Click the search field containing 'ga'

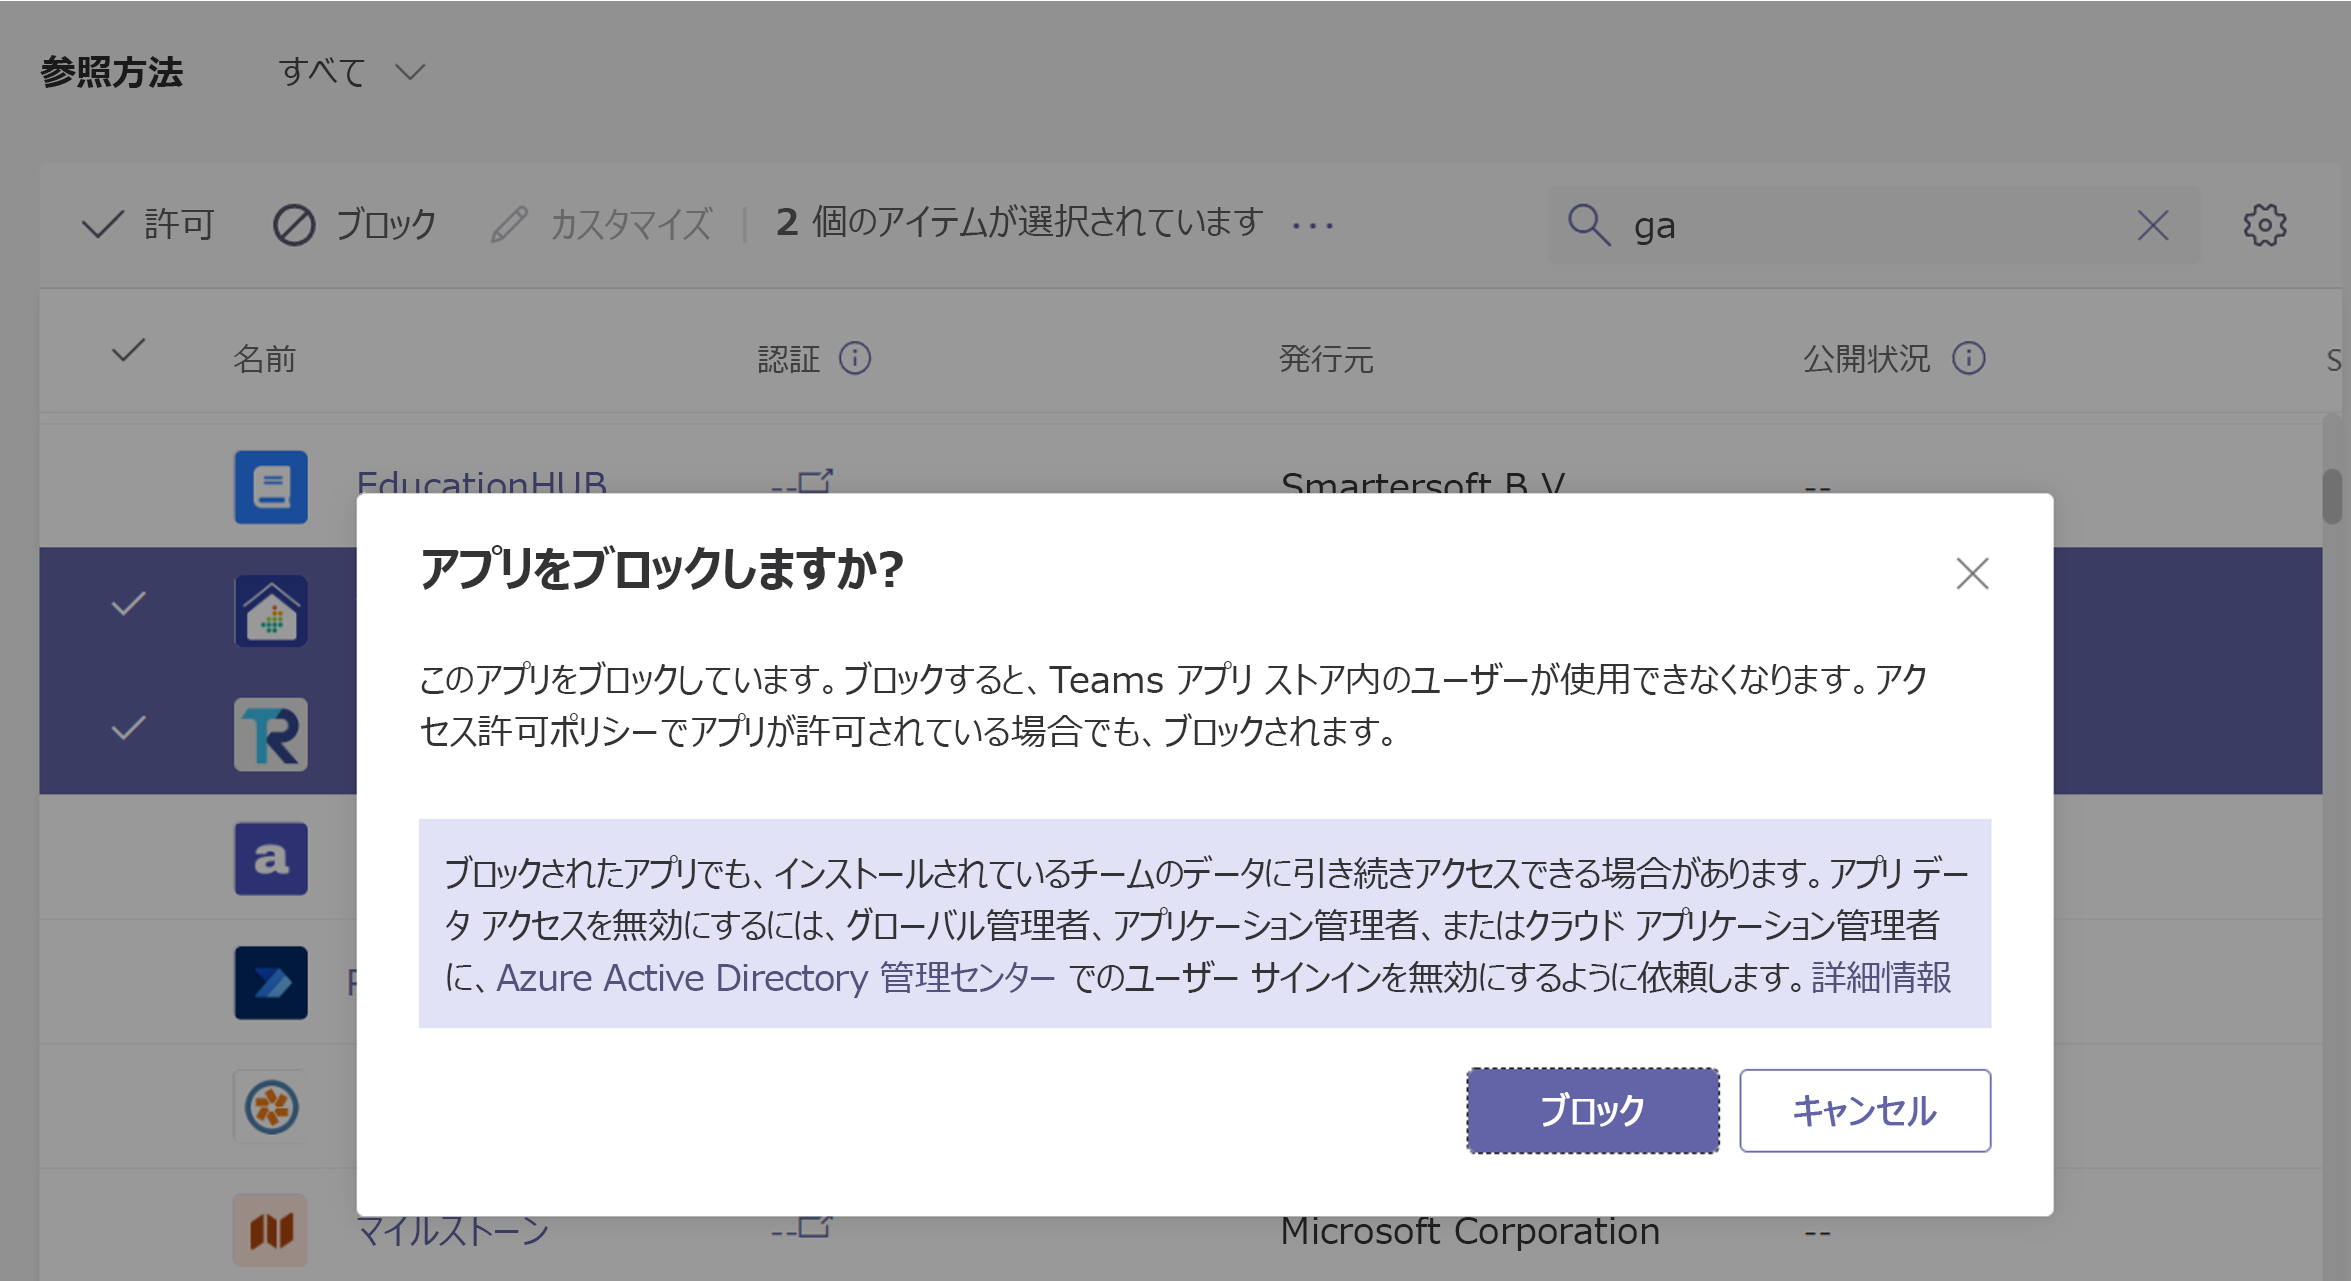pyautogui.click(x=1872, y=225)
